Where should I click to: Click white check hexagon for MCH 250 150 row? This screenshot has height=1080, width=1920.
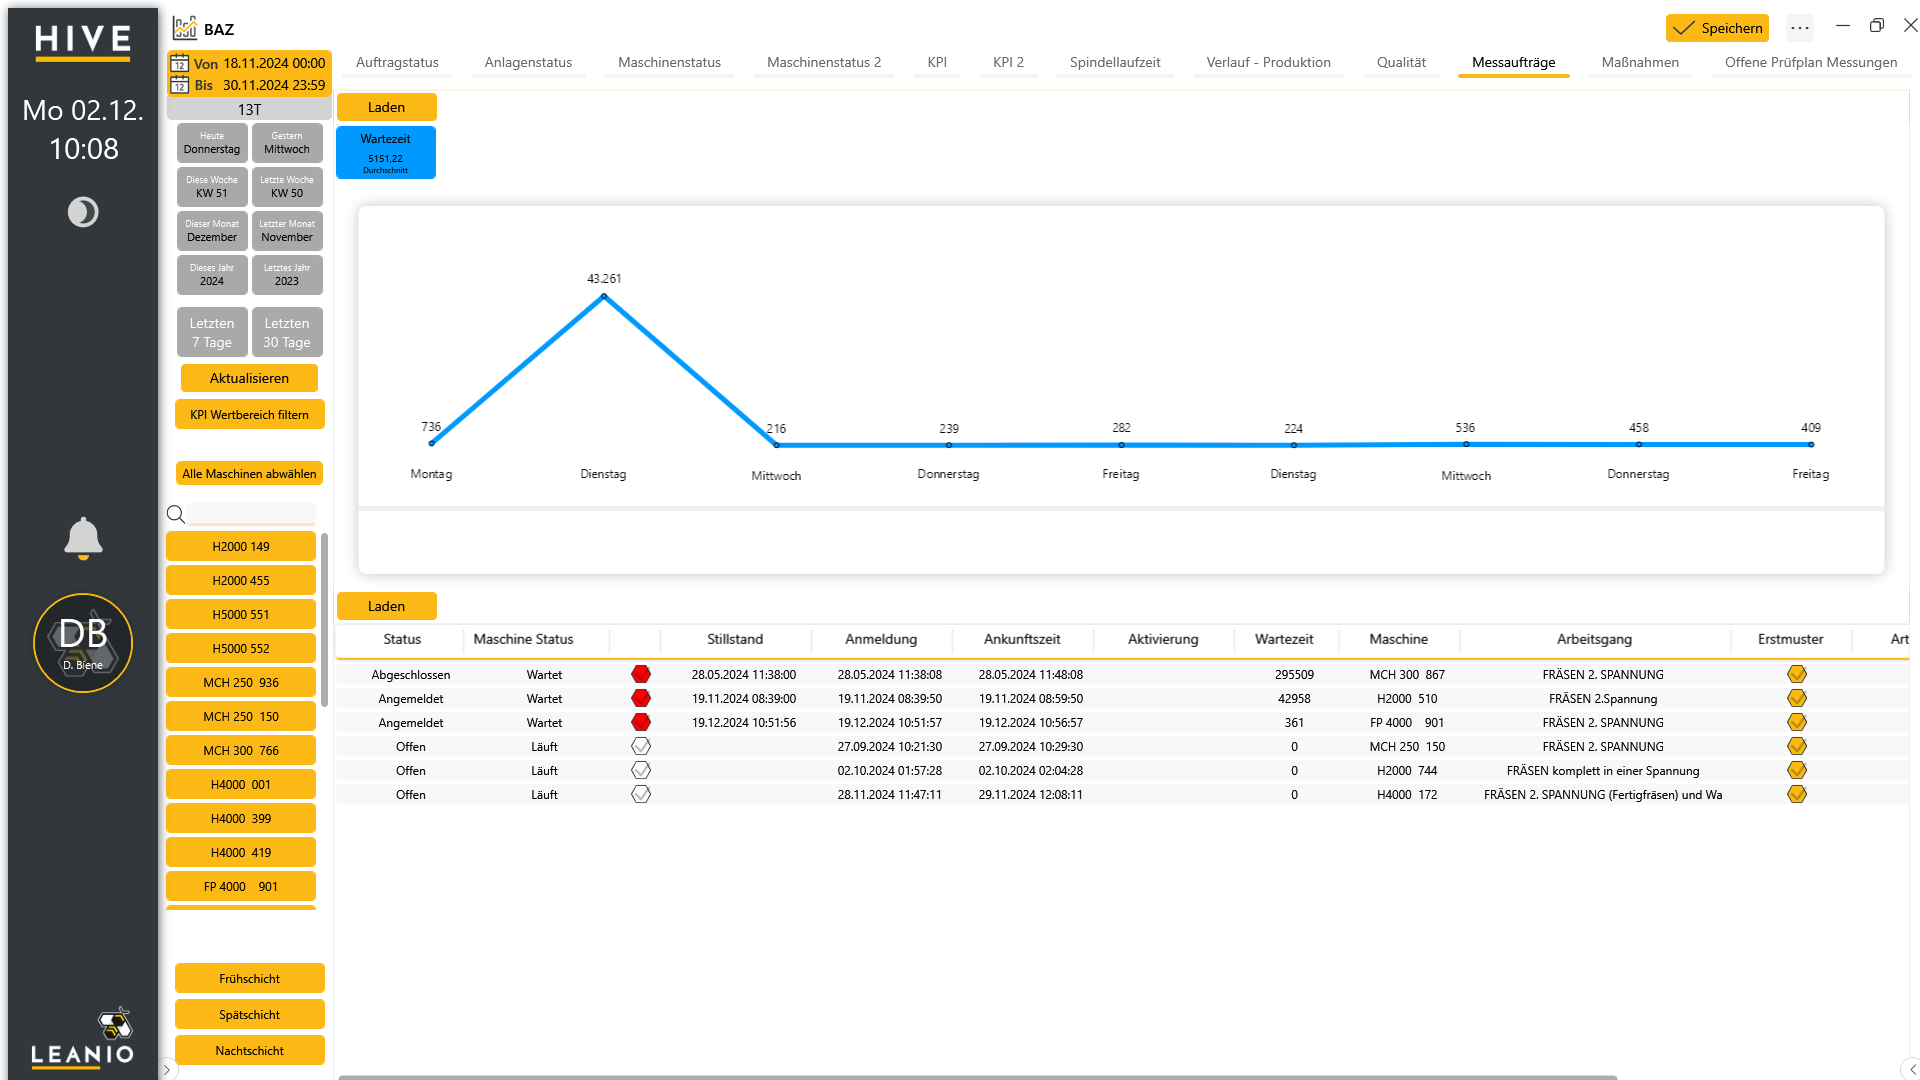tap(641, 746)
